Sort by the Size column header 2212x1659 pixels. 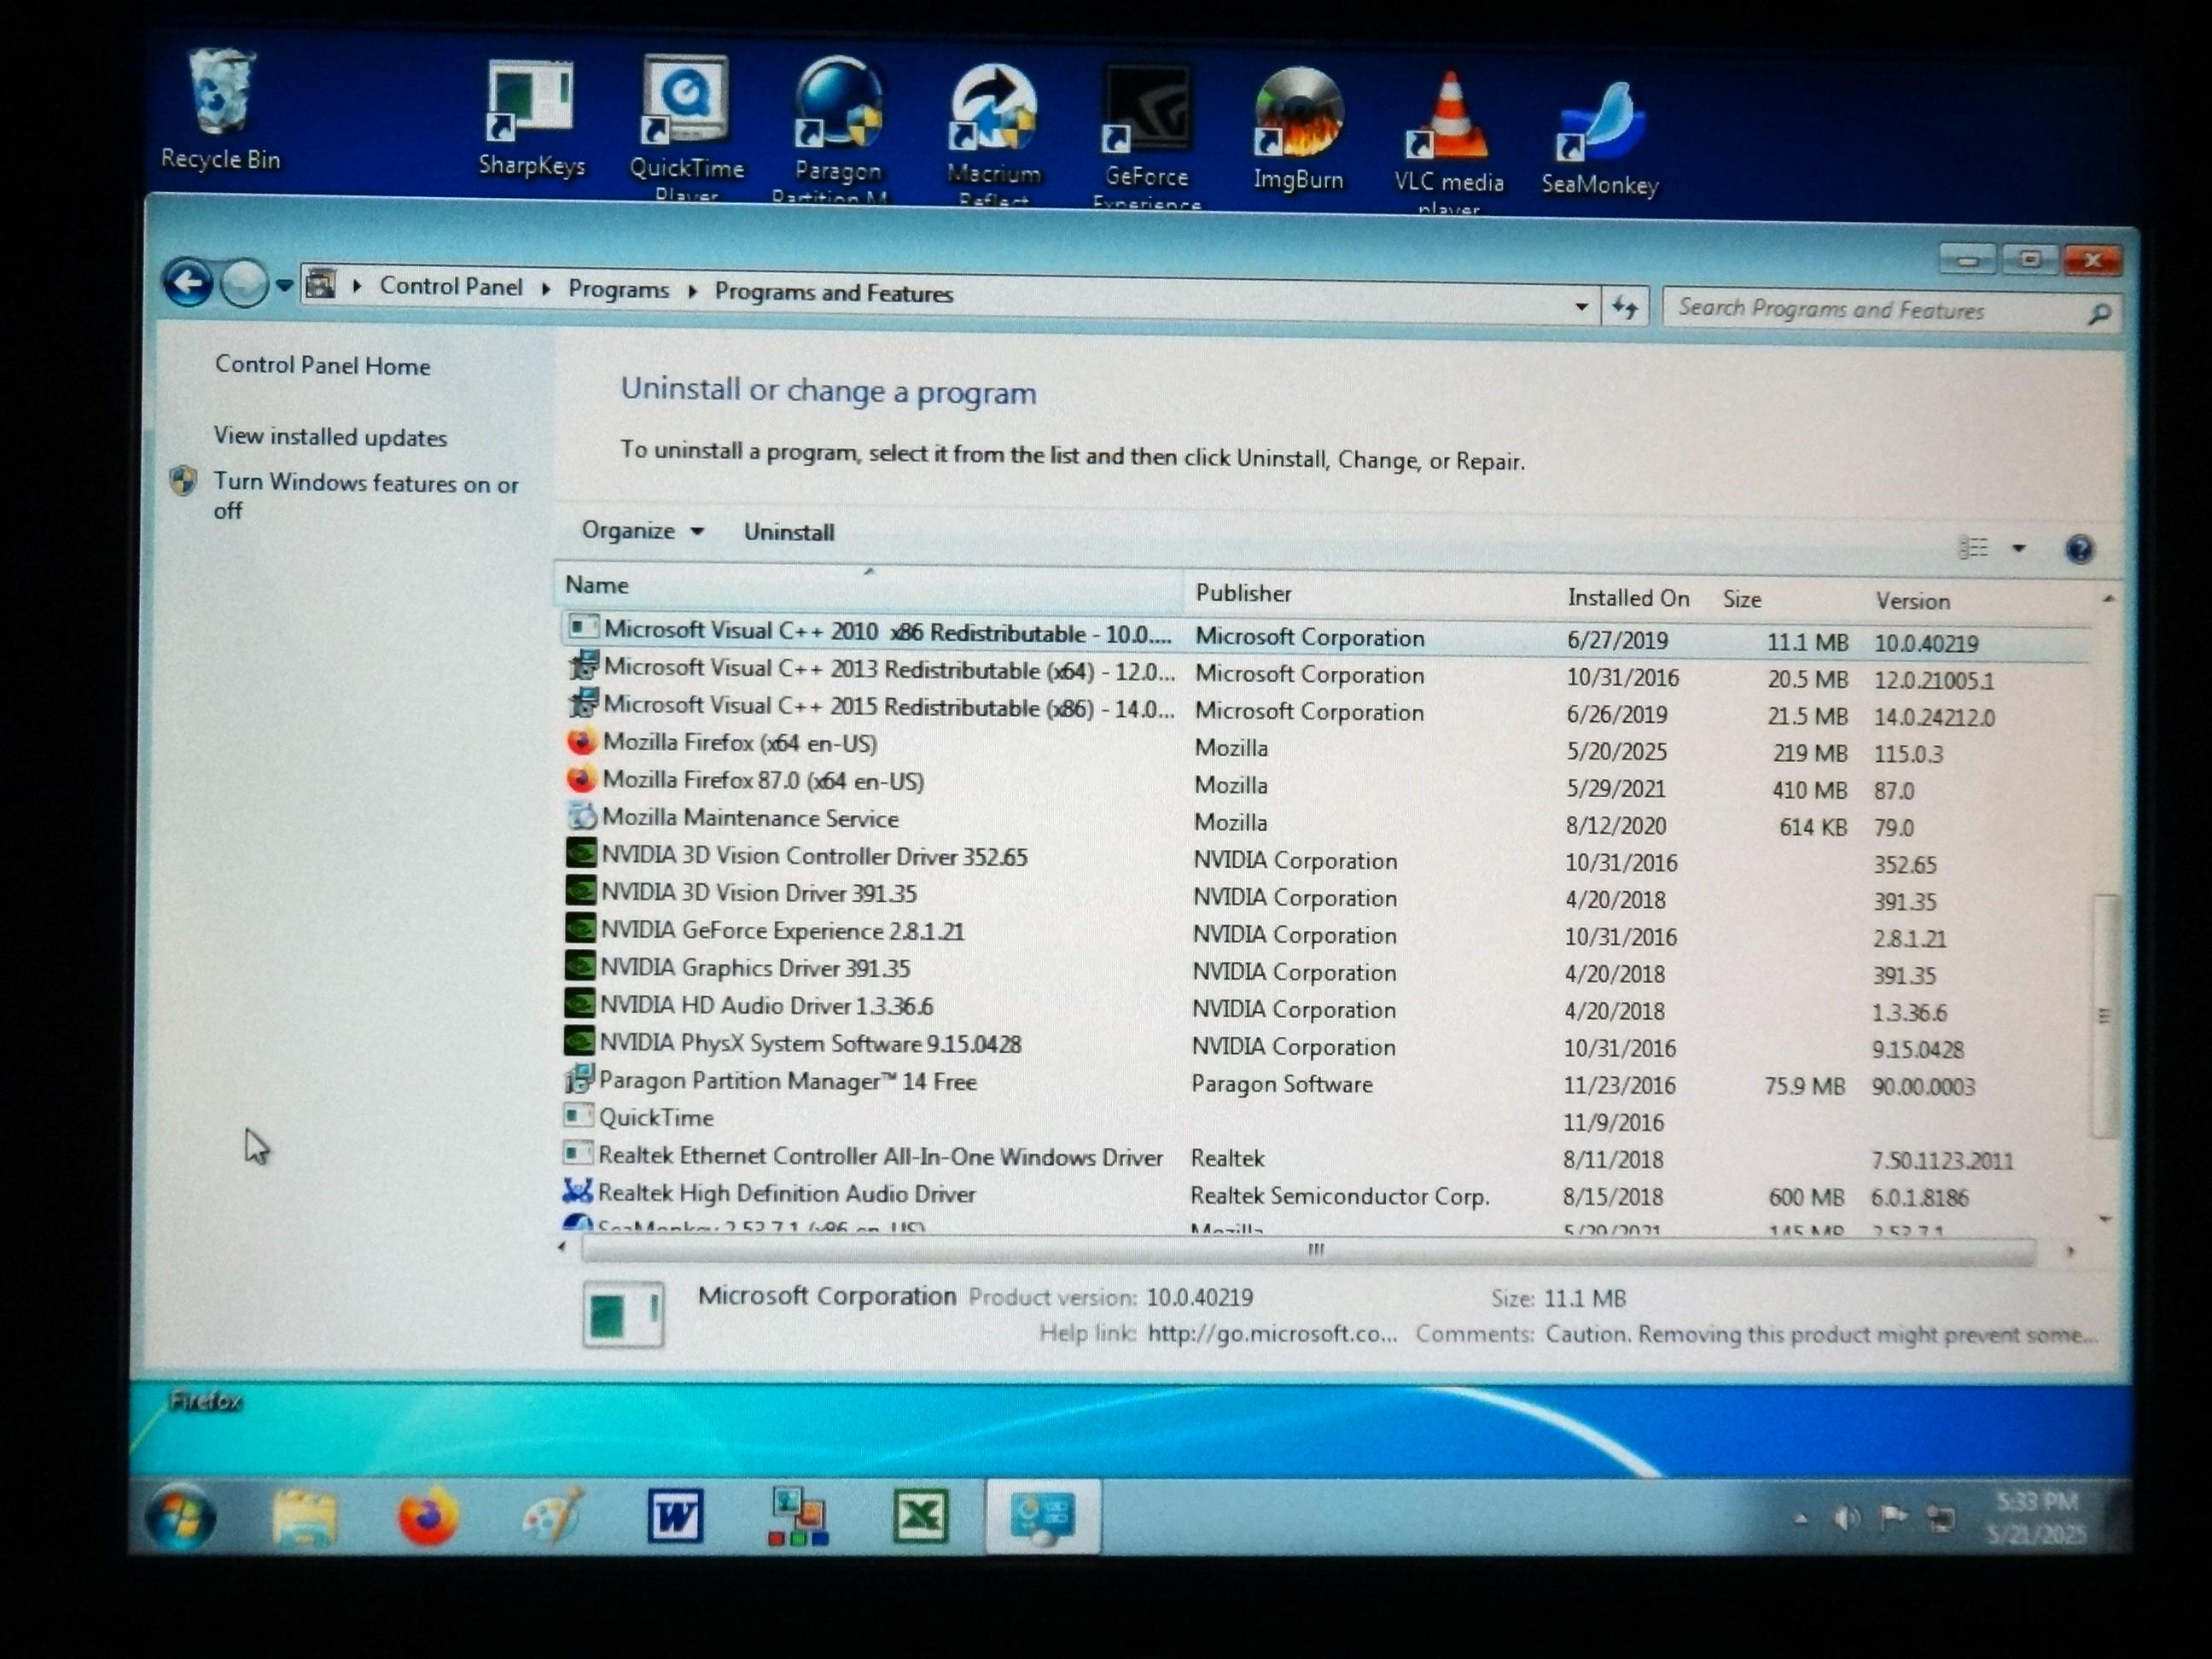[x=1788, y=600]
